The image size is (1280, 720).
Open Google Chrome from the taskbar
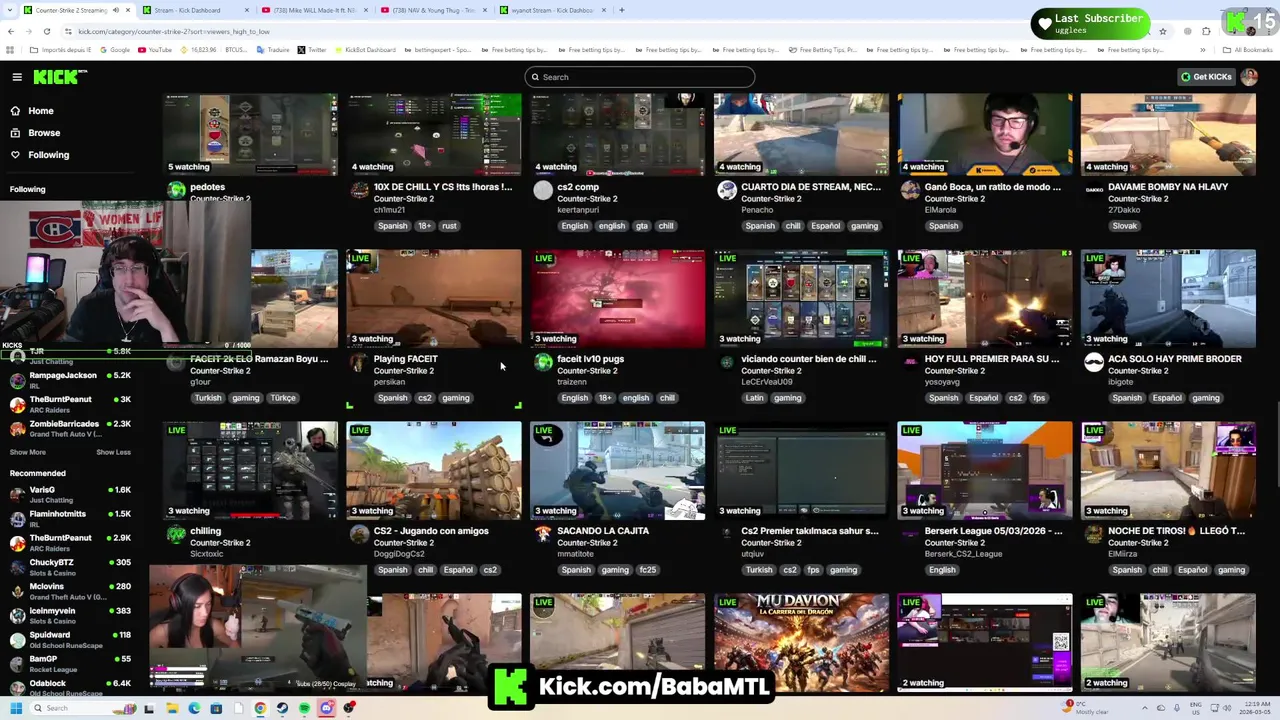pyautogui.click(x=260, y=708)
